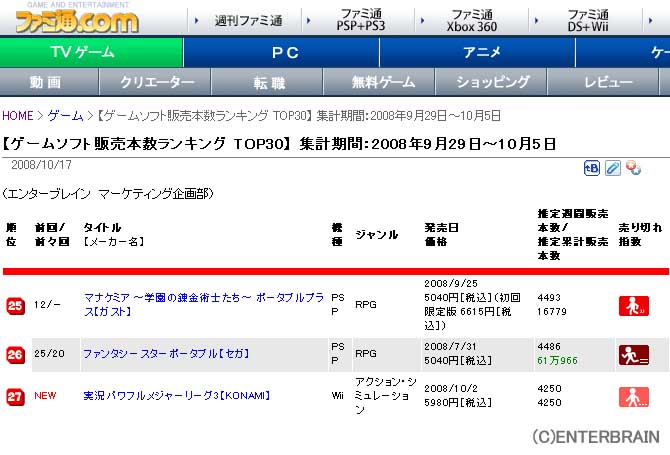Click the NEW label in rank 27 row
Viewport: 670px width, 455px height.
point(45,396)
